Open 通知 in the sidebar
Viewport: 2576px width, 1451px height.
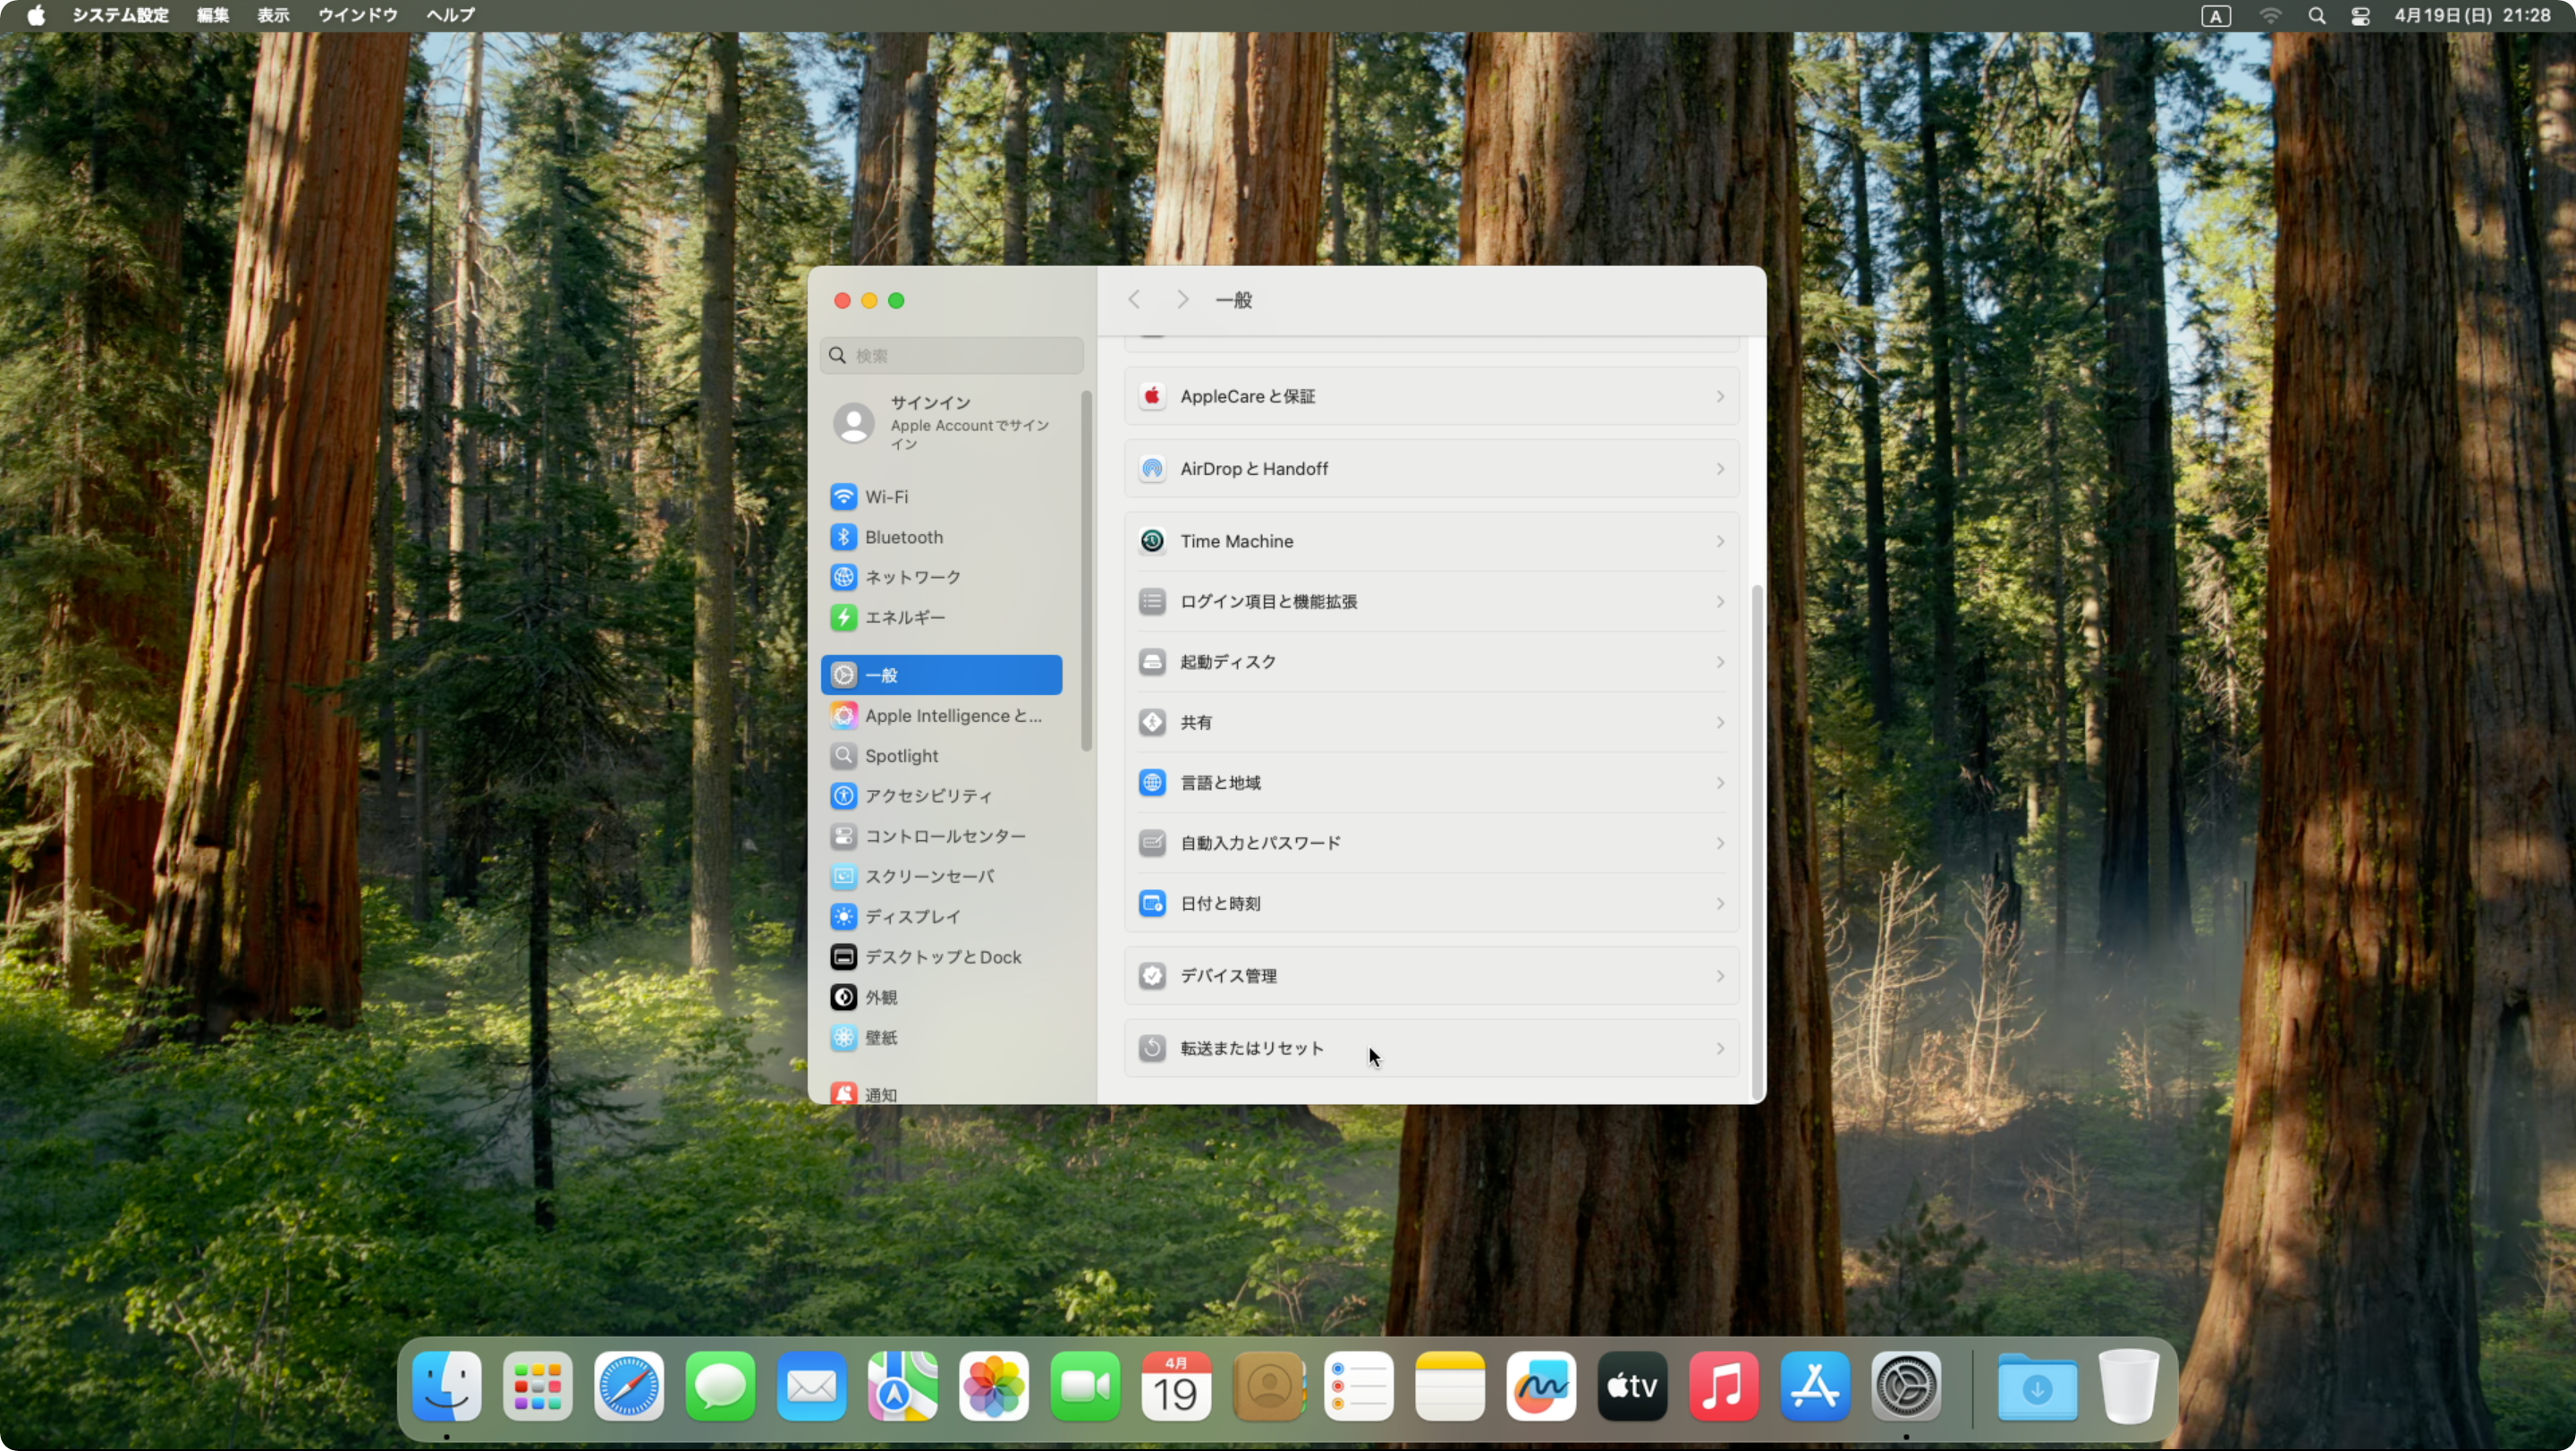[x=941, y=1093]
